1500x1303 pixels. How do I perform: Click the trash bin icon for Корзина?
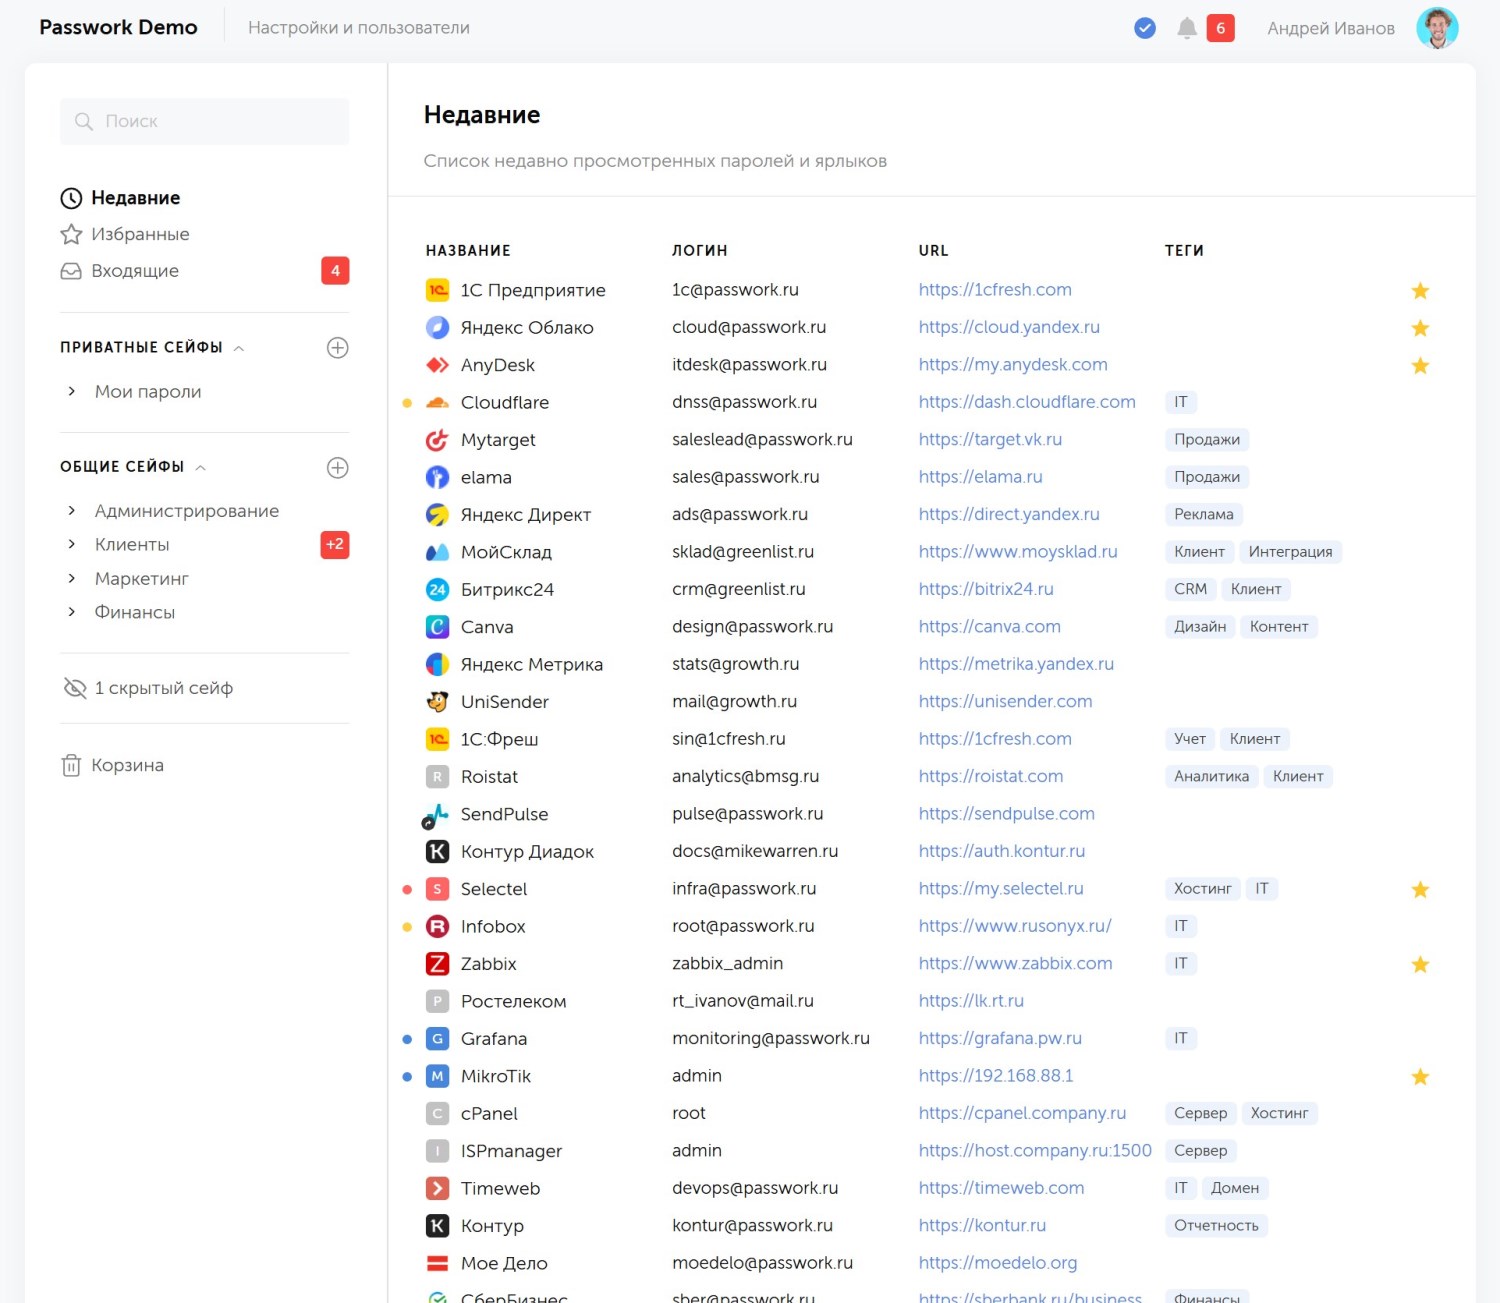[71, 765]
